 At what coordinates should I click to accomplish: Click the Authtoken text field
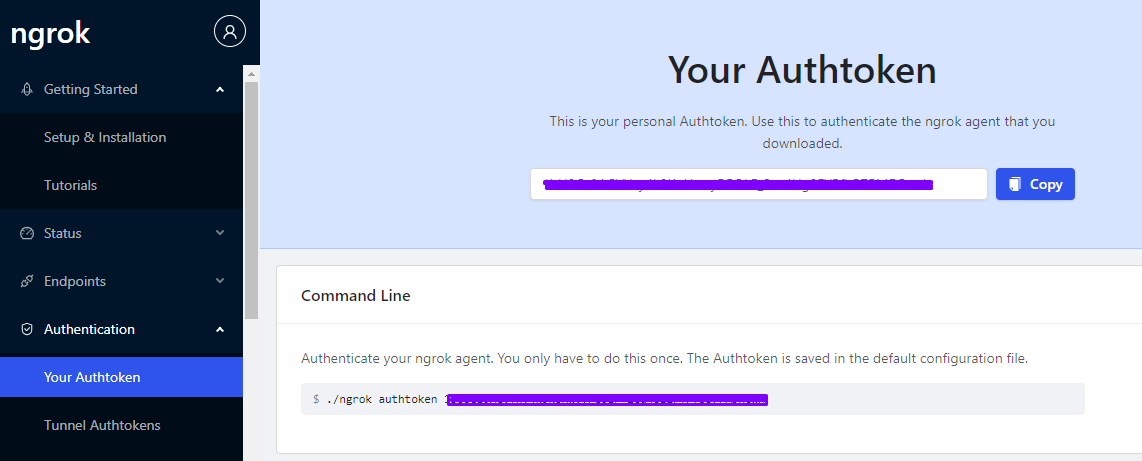coord(758,184)
